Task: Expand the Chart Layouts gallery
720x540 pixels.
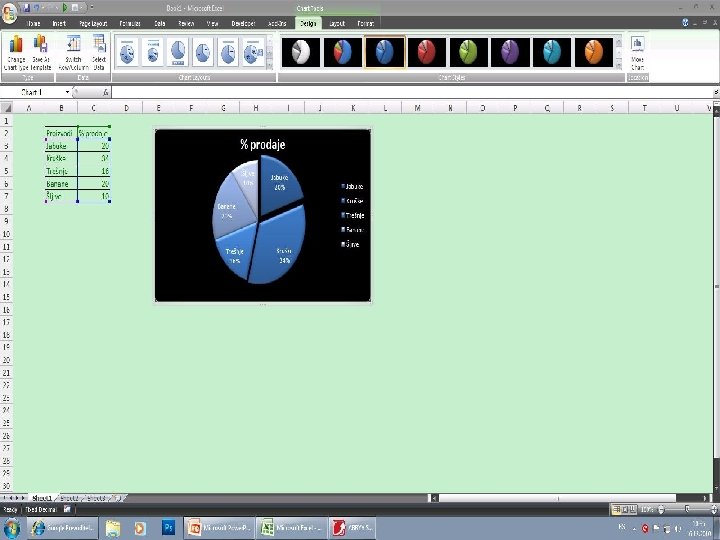Action: (270, 65)
